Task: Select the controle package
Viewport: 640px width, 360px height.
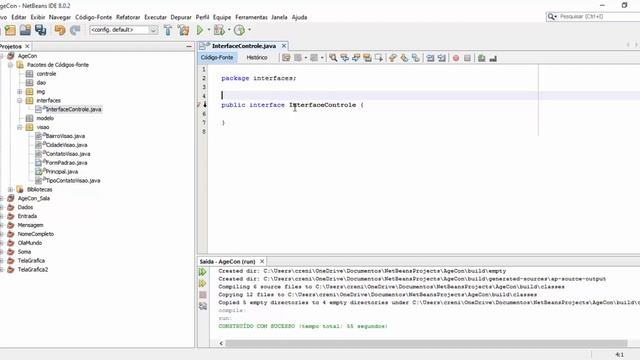Action: (x=46, y=74)
